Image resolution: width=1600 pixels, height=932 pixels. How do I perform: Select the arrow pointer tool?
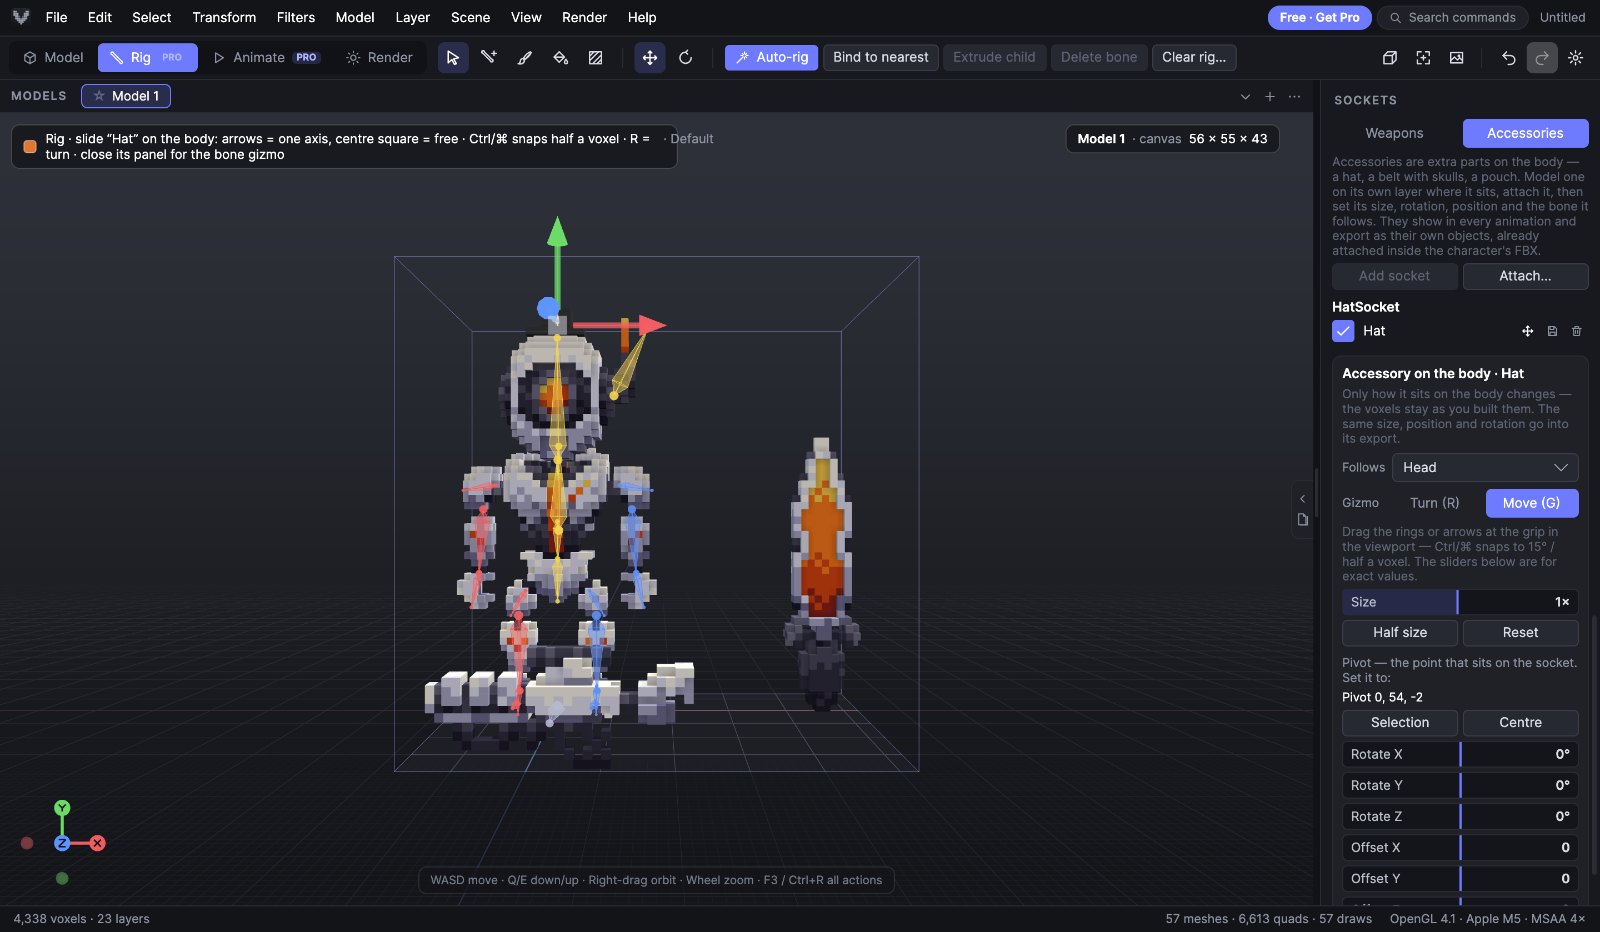point(453,58)
